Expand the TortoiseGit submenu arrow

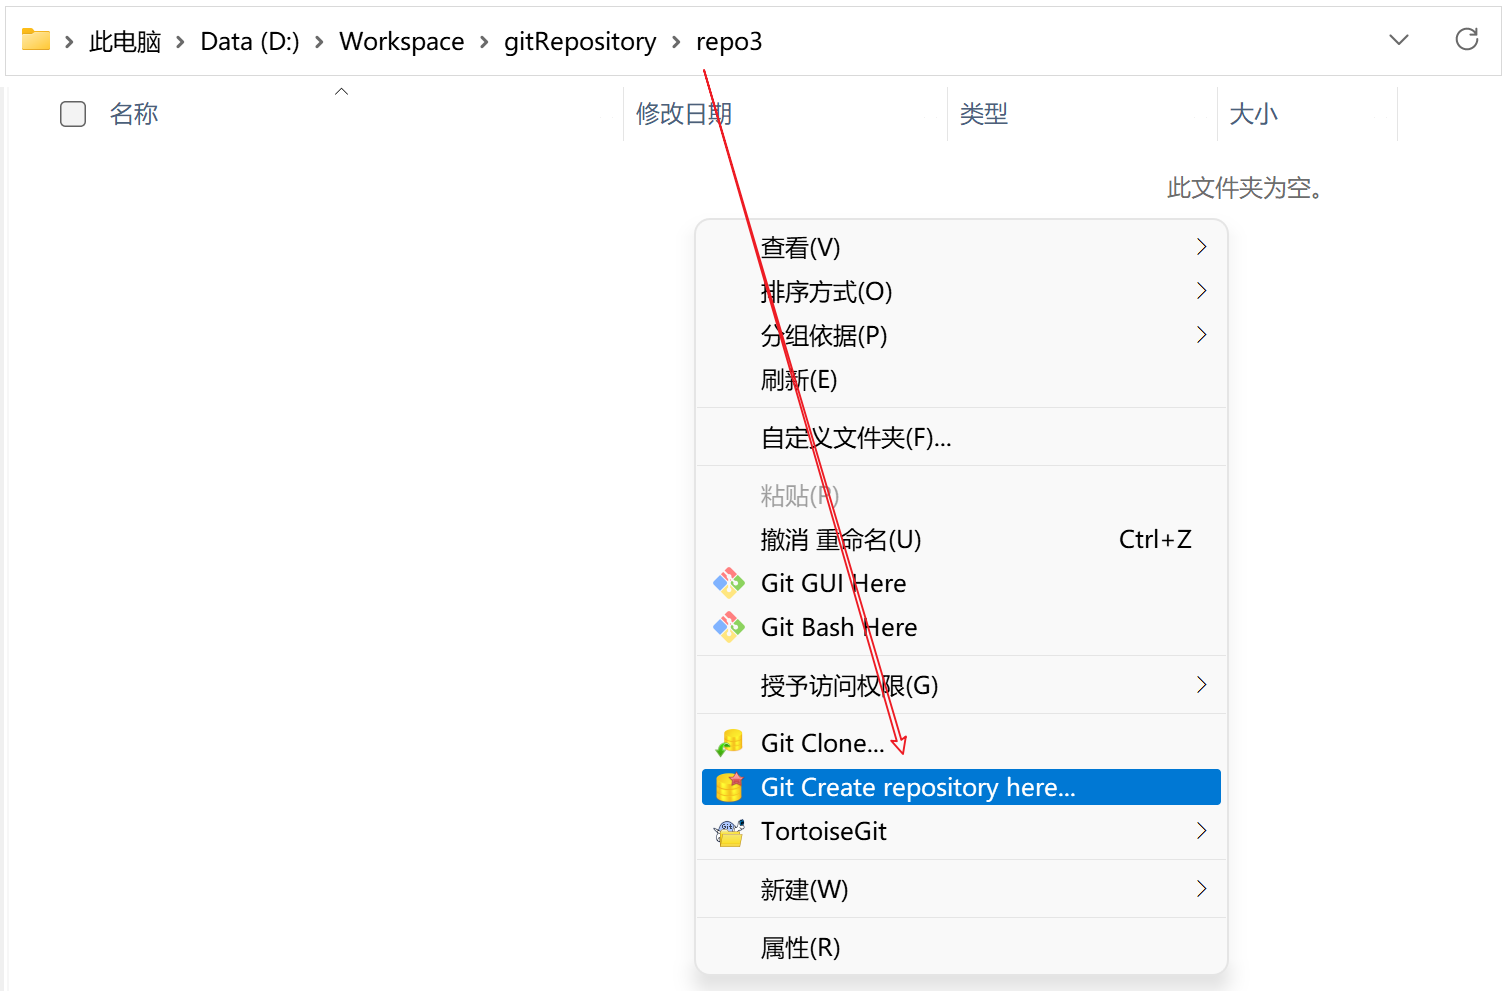1201,831
